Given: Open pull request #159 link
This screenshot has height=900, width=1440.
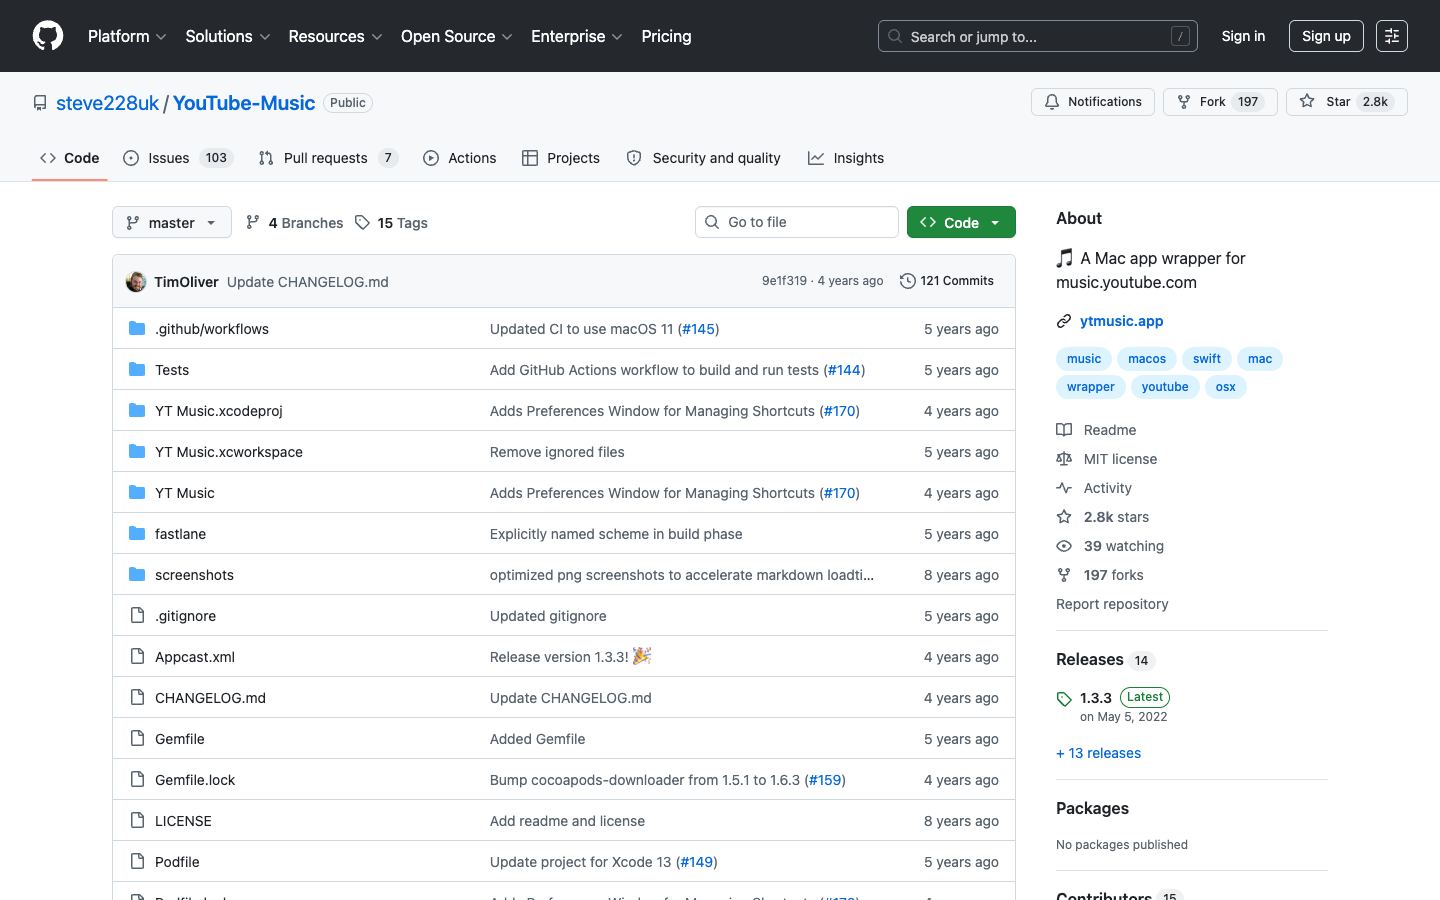Looking at the screenshot, I should (x=825, y=780).
